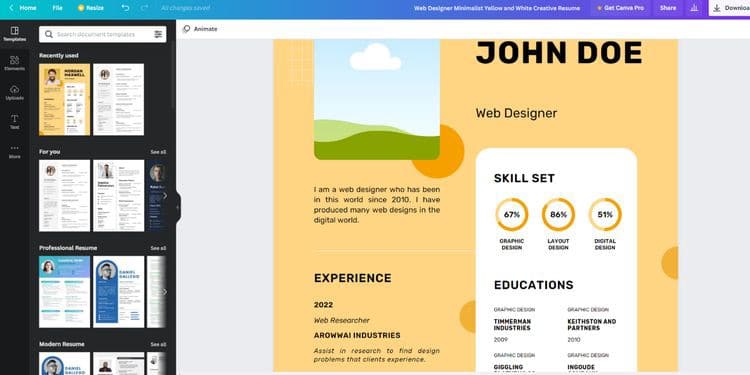Open the Elements sidebar panel
This screenshot has height=375, width=750.
(x=14, y=63)
